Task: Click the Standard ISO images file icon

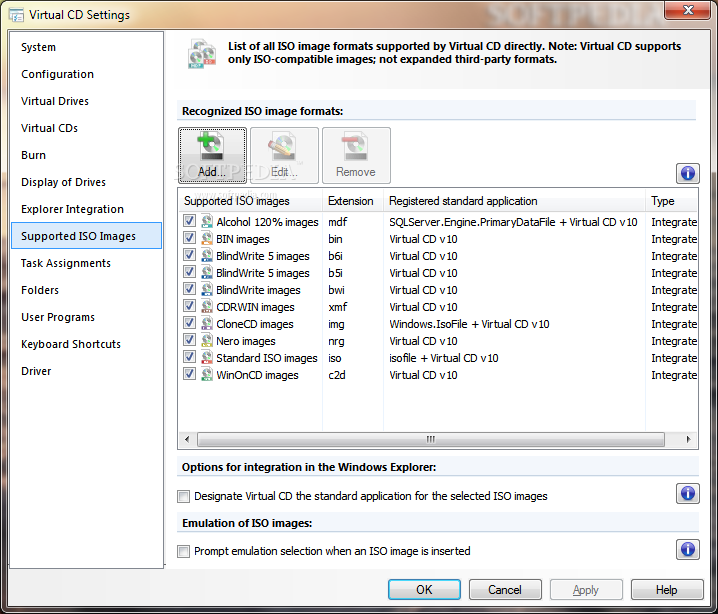Action: [207, 358]
